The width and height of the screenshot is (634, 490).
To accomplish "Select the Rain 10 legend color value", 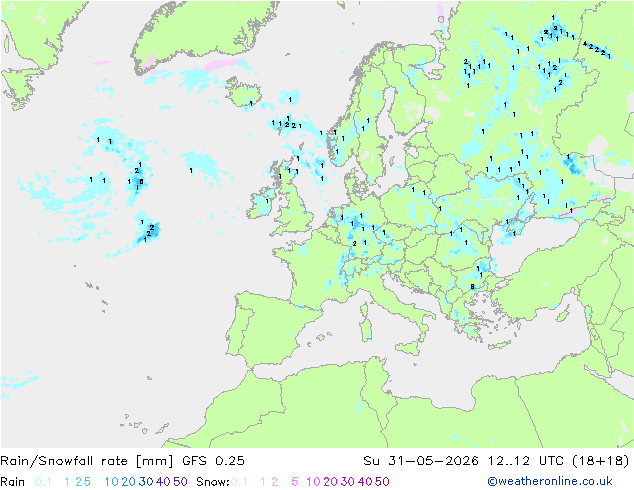I will pyautogui.click(x=111, y=482).
